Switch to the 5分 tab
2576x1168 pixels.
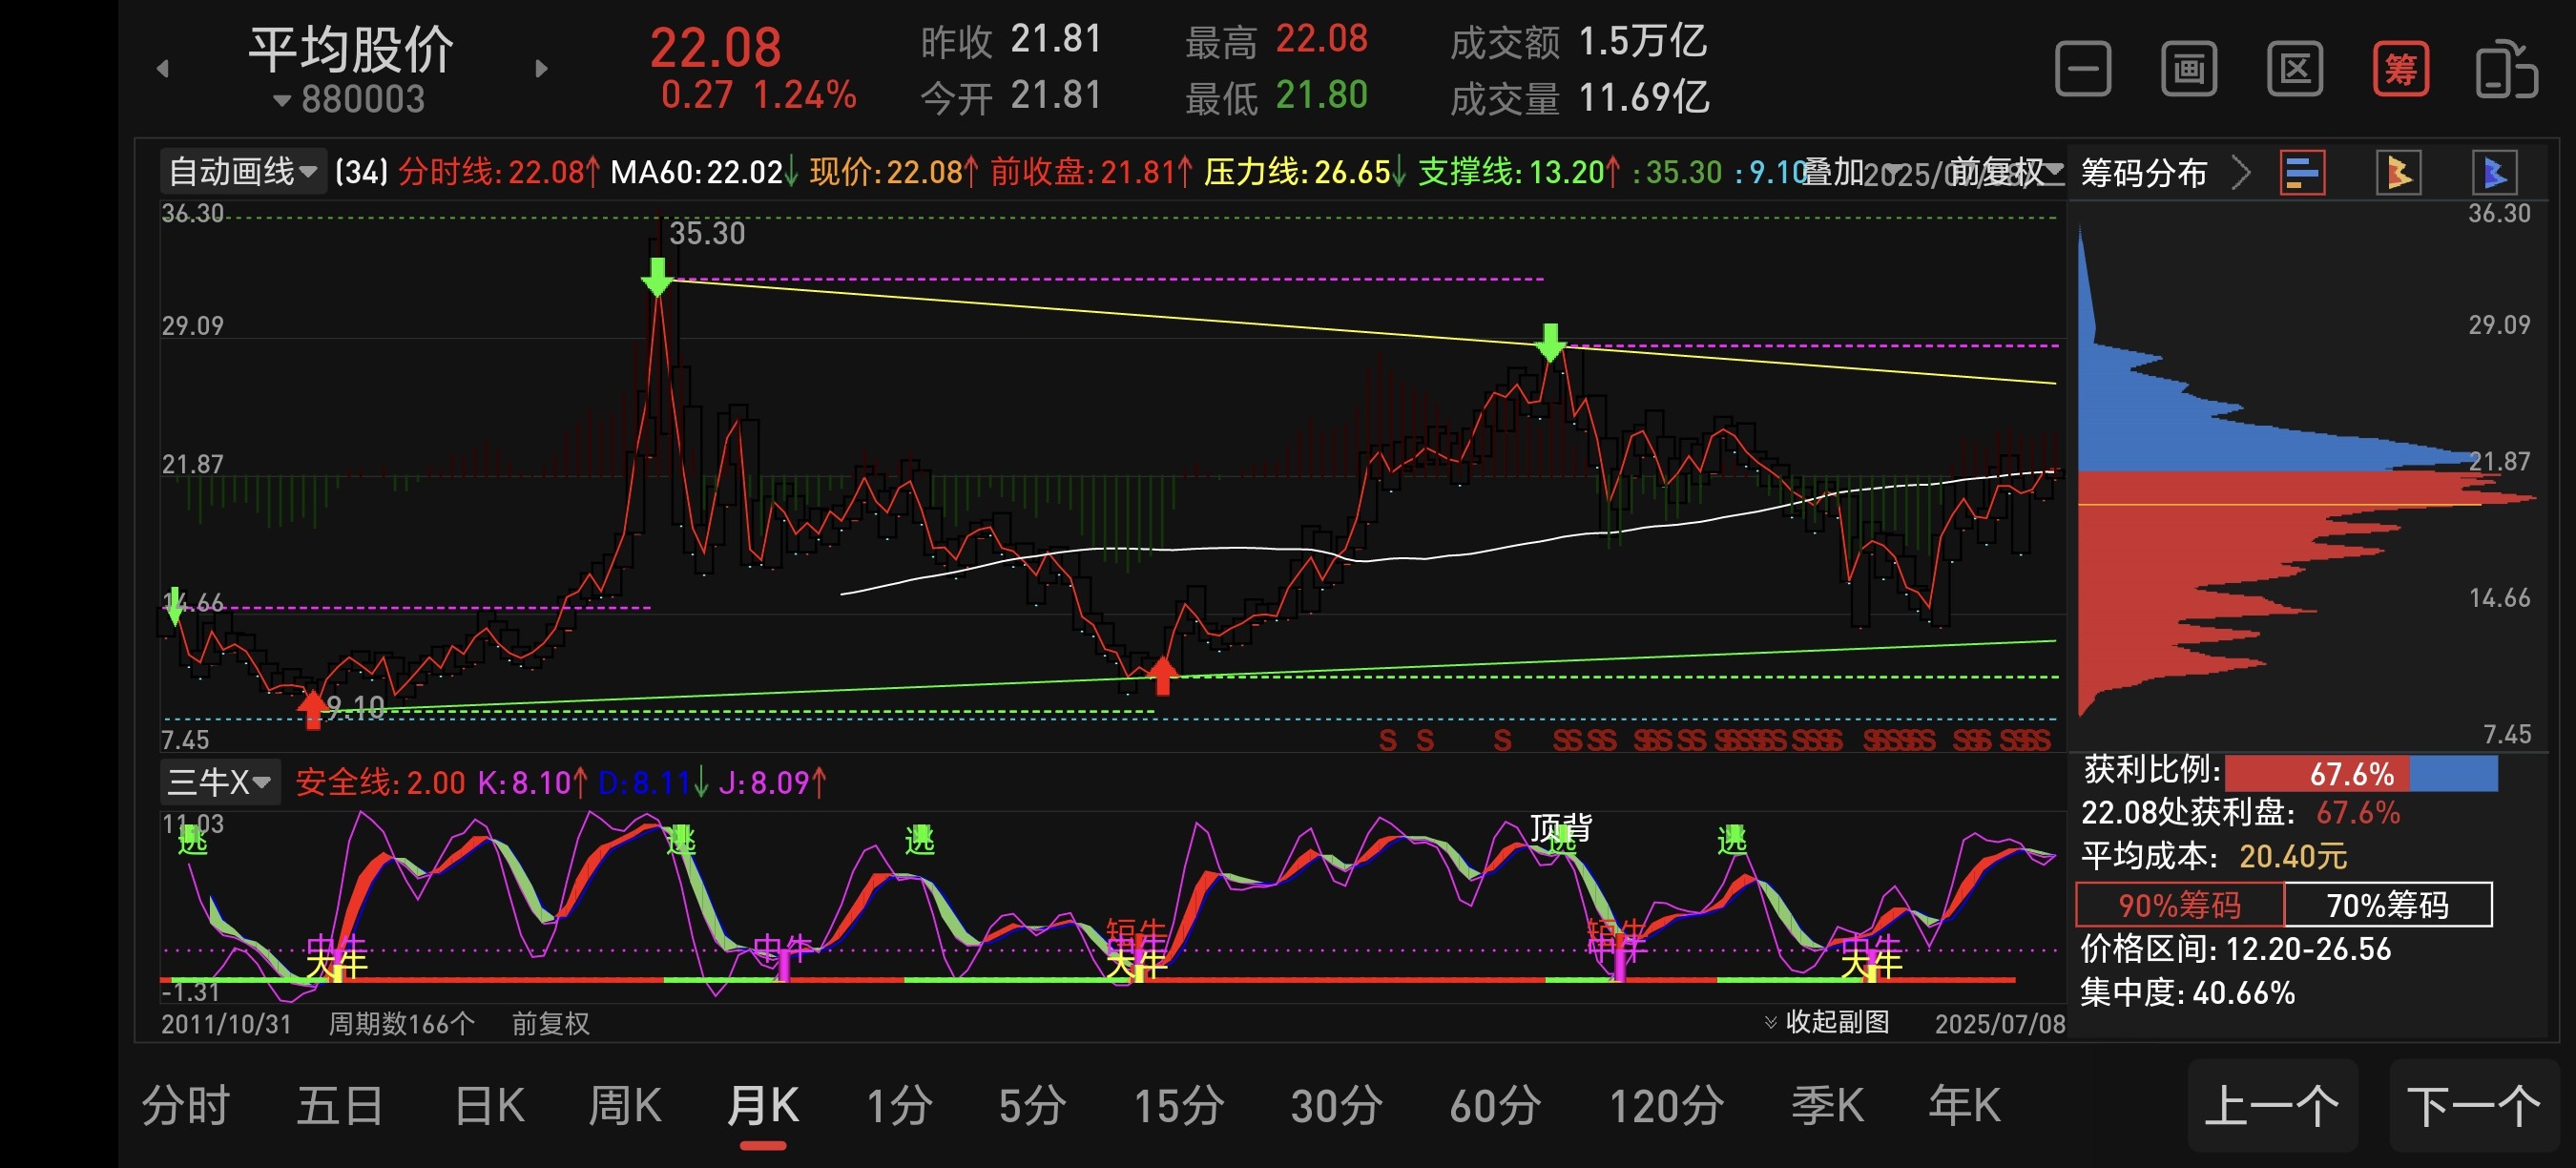coord(1032,1106)
